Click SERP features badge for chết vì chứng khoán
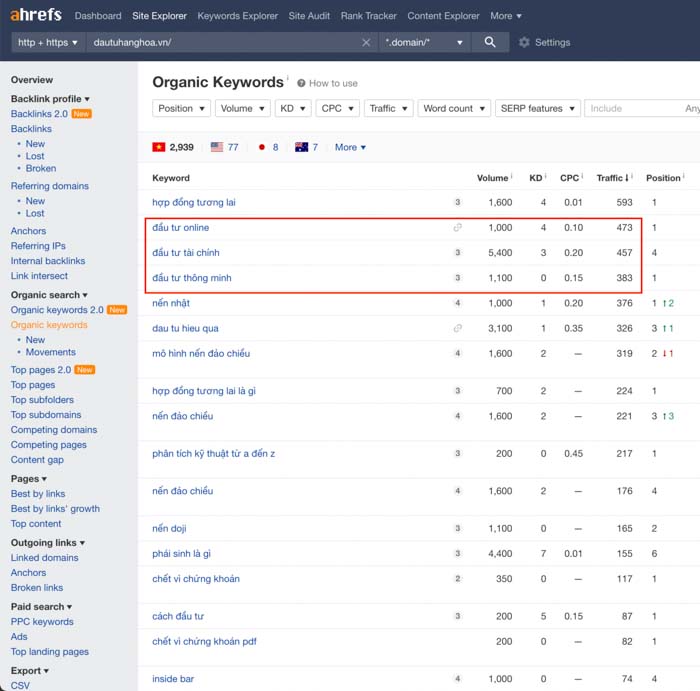 tap(458, 579)
